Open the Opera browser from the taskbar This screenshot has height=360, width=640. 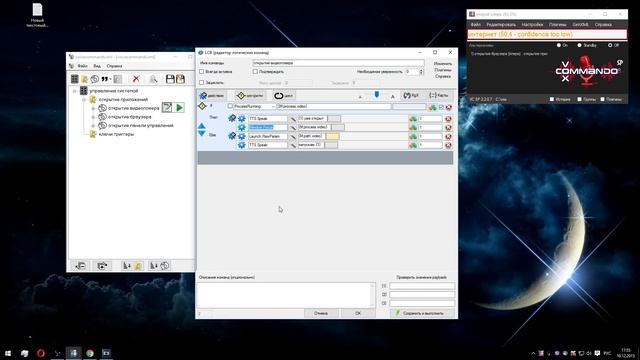[41, 353]
